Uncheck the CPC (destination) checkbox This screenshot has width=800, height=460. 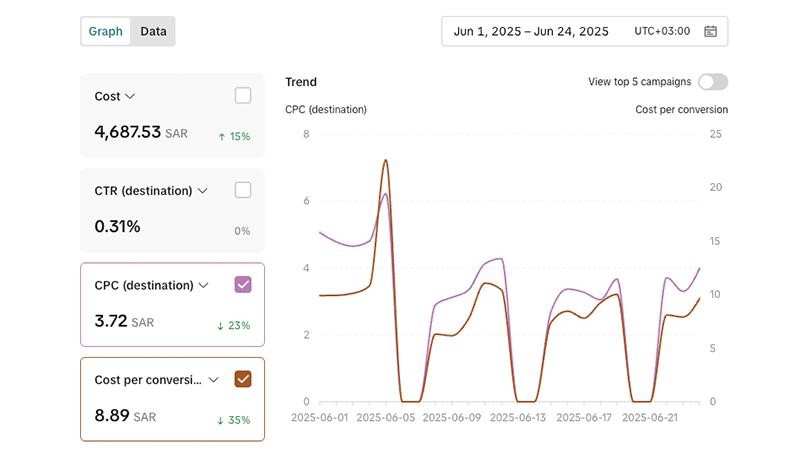(x=243, y=285)
